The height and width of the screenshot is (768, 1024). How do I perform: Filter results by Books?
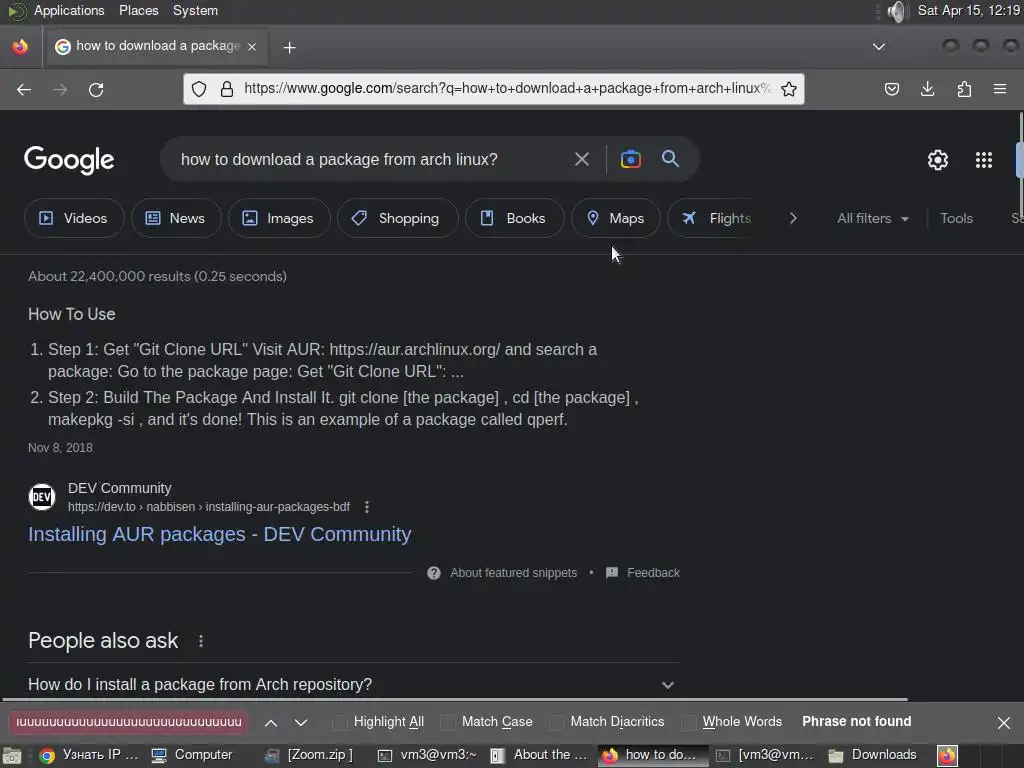click(x=514, y=218)
